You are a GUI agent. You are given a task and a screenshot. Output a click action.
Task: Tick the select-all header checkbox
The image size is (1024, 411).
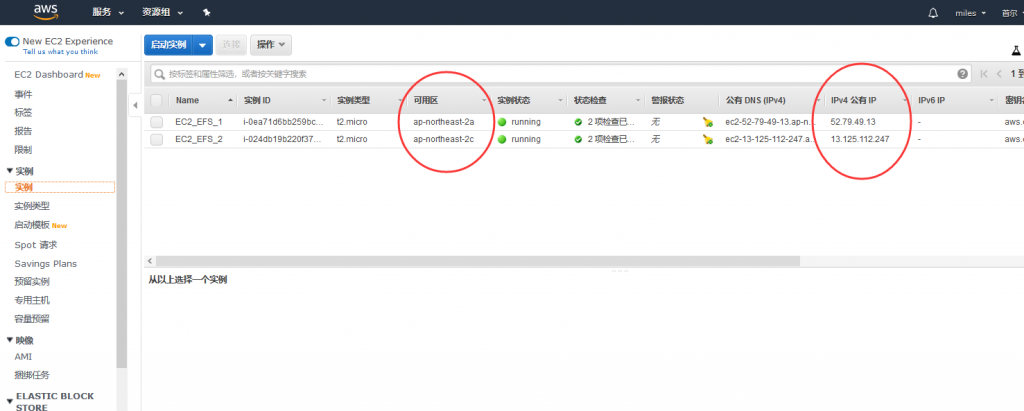(x=156, y=101)
